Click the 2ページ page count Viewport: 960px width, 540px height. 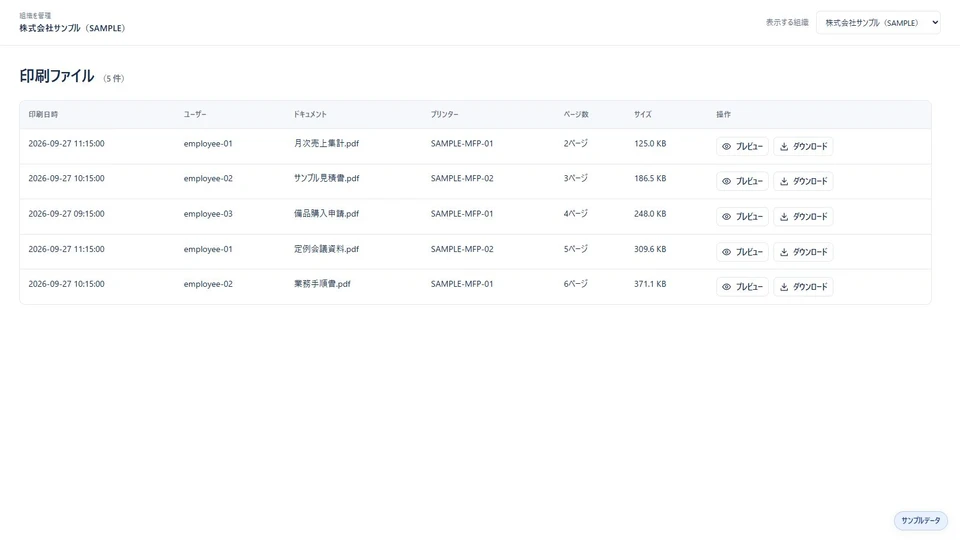point(576,143)
